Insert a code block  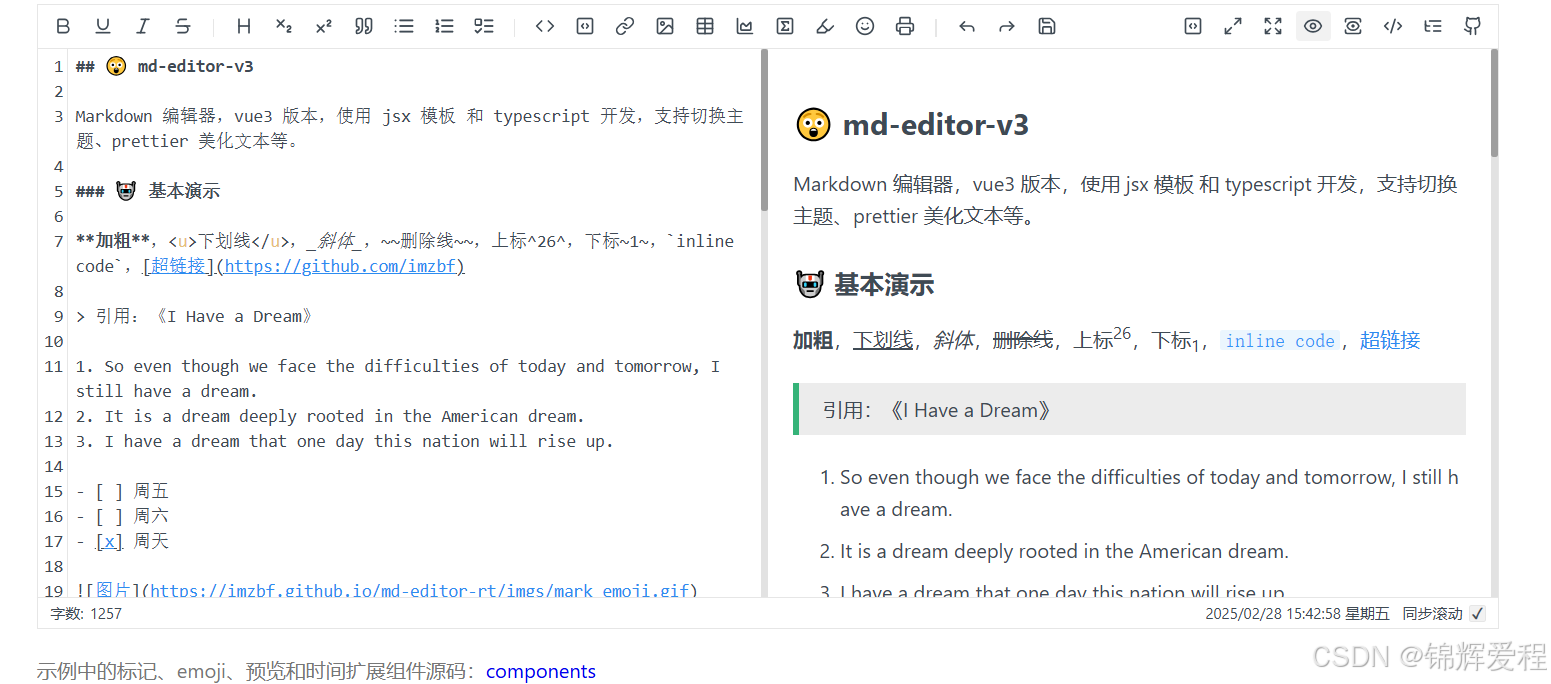pyautogui.click(x=585, y=27)
